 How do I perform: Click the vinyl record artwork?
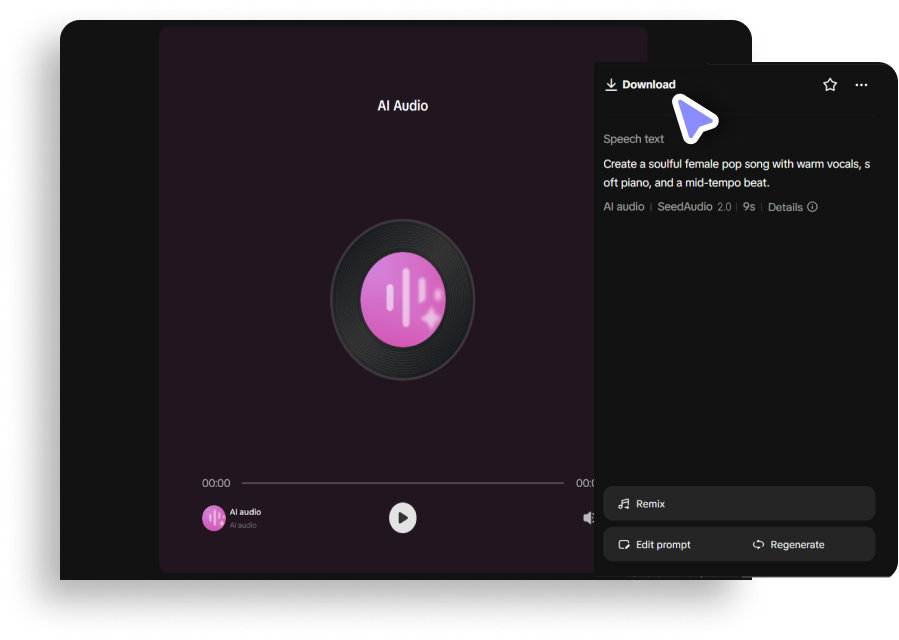(402, 299)
